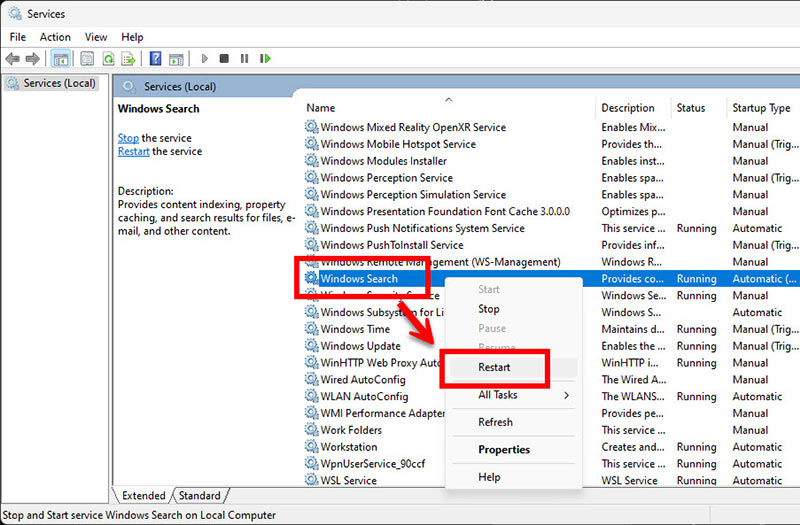Click Pause Service toolbar icon
The width and height of the screenshot is (800, 525).
244,59
